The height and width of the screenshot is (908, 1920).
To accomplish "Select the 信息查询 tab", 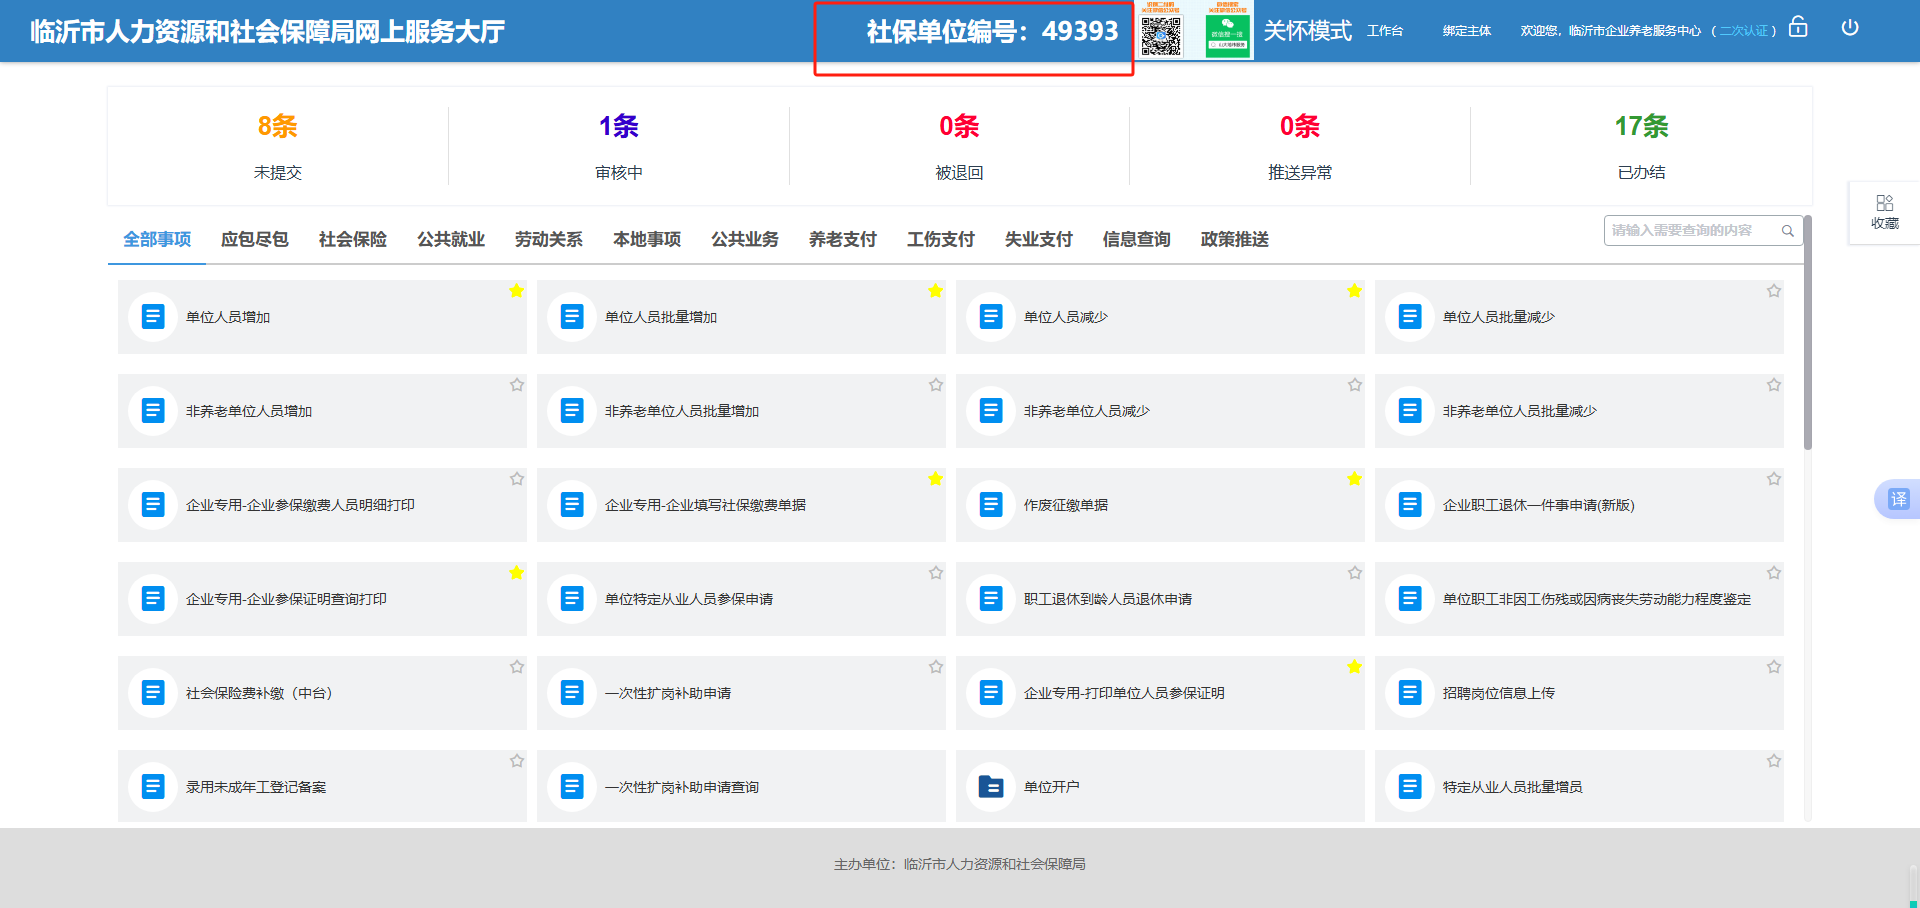I will point(1136,240).
